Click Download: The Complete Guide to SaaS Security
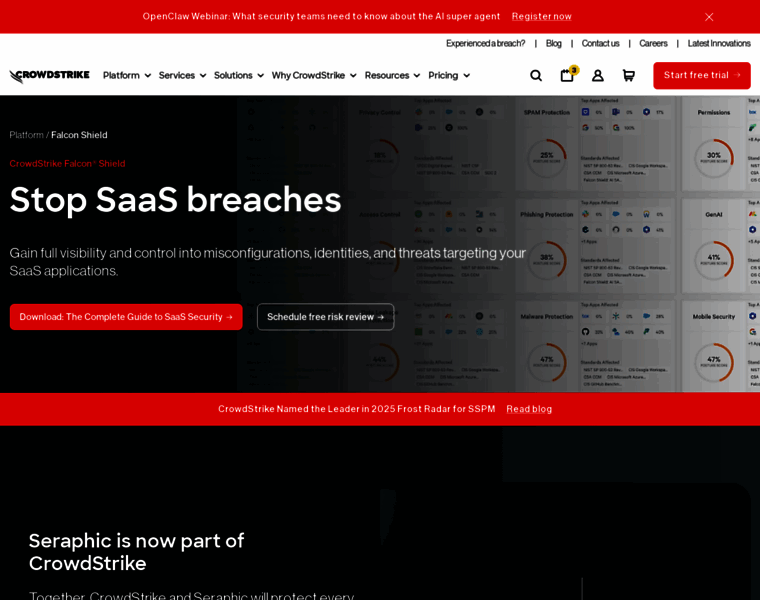The height and width of the screenshot is (600, 760). pyautogui.click(x=126, y=317)
